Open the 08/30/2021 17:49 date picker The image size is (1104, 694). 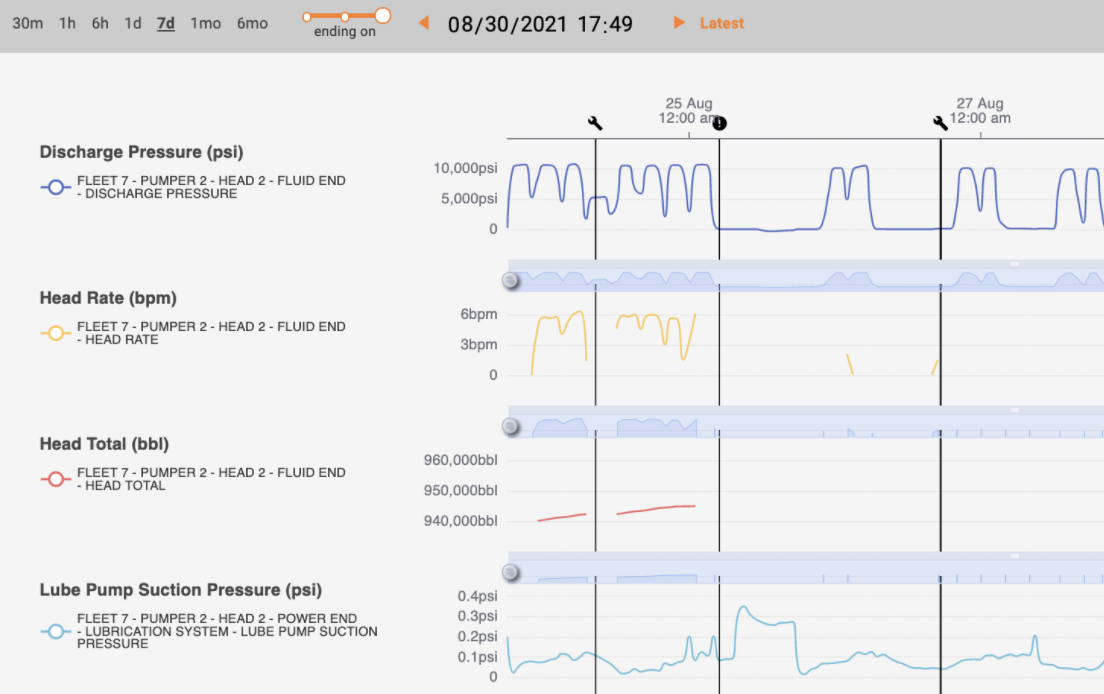click(x=540, y=24)
